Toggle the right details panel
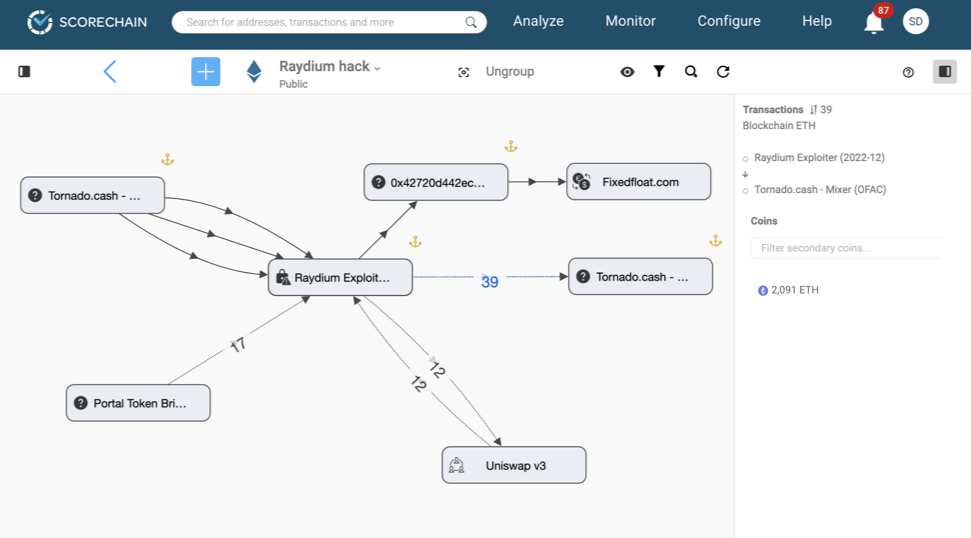 tap(944, 72)
